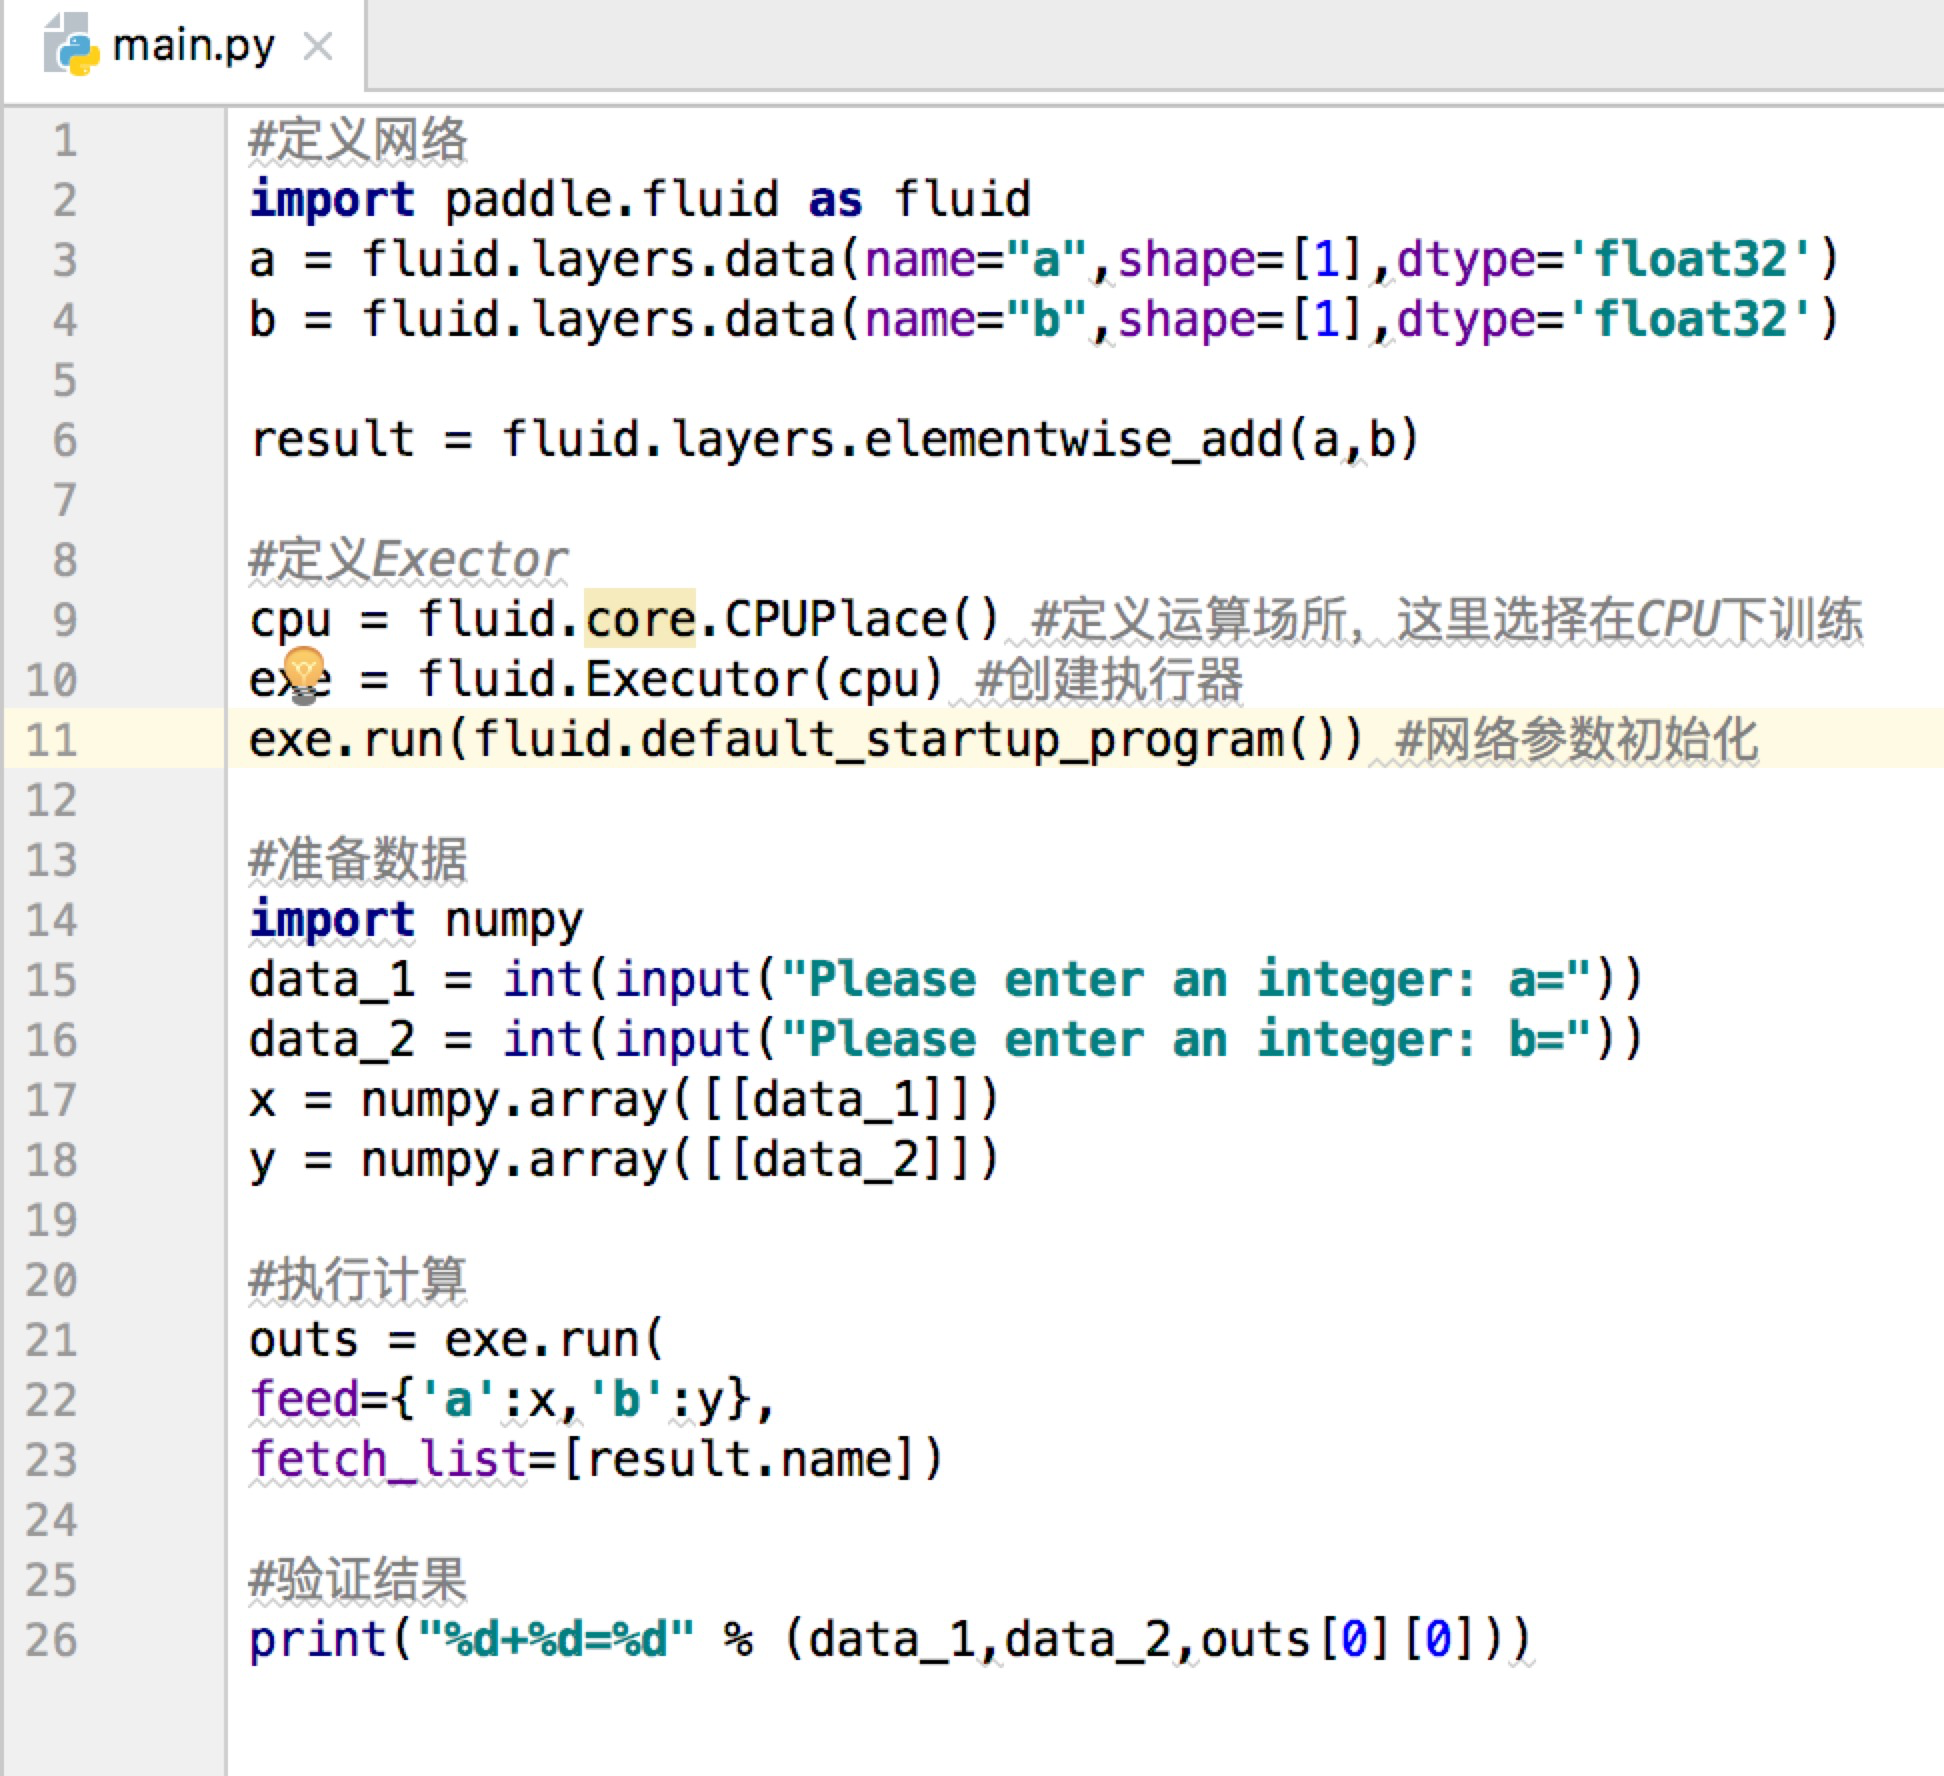
Task: Click comment '#定义运算场所' on line 9
Action: point(1190,619)
